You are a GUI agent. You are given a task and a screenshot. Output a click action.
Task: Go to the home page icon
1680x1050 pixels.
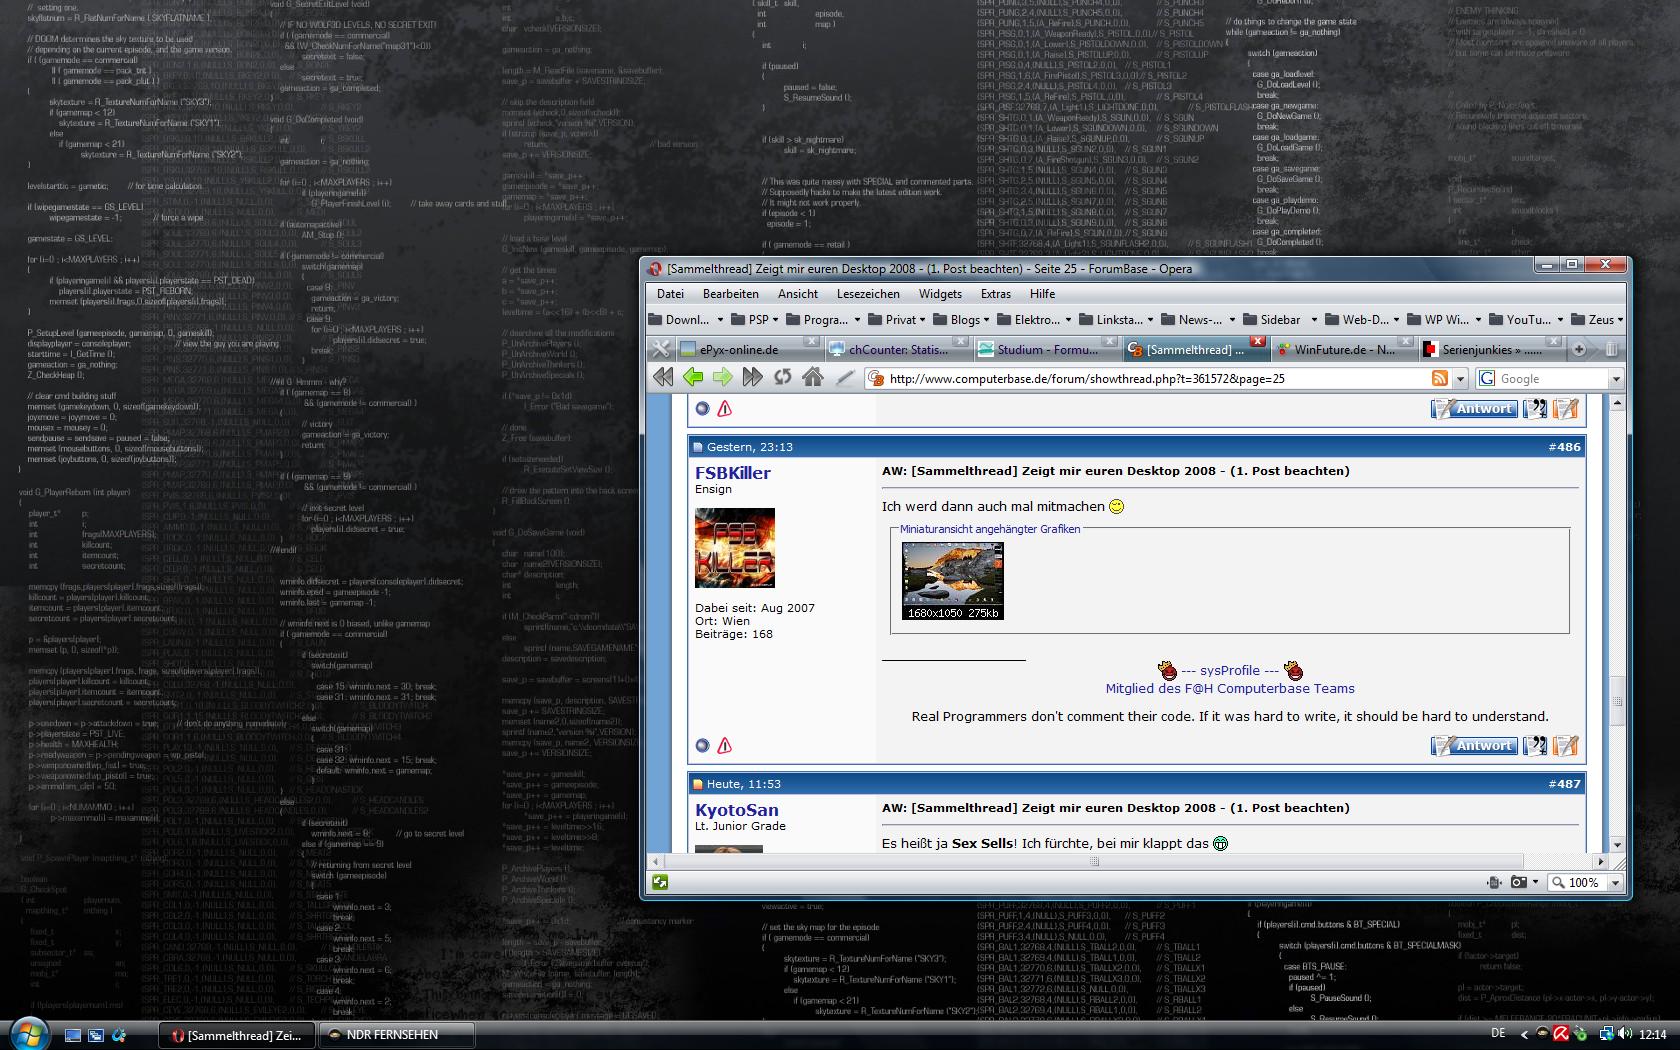pyautogui.click(x=813, y=377)
